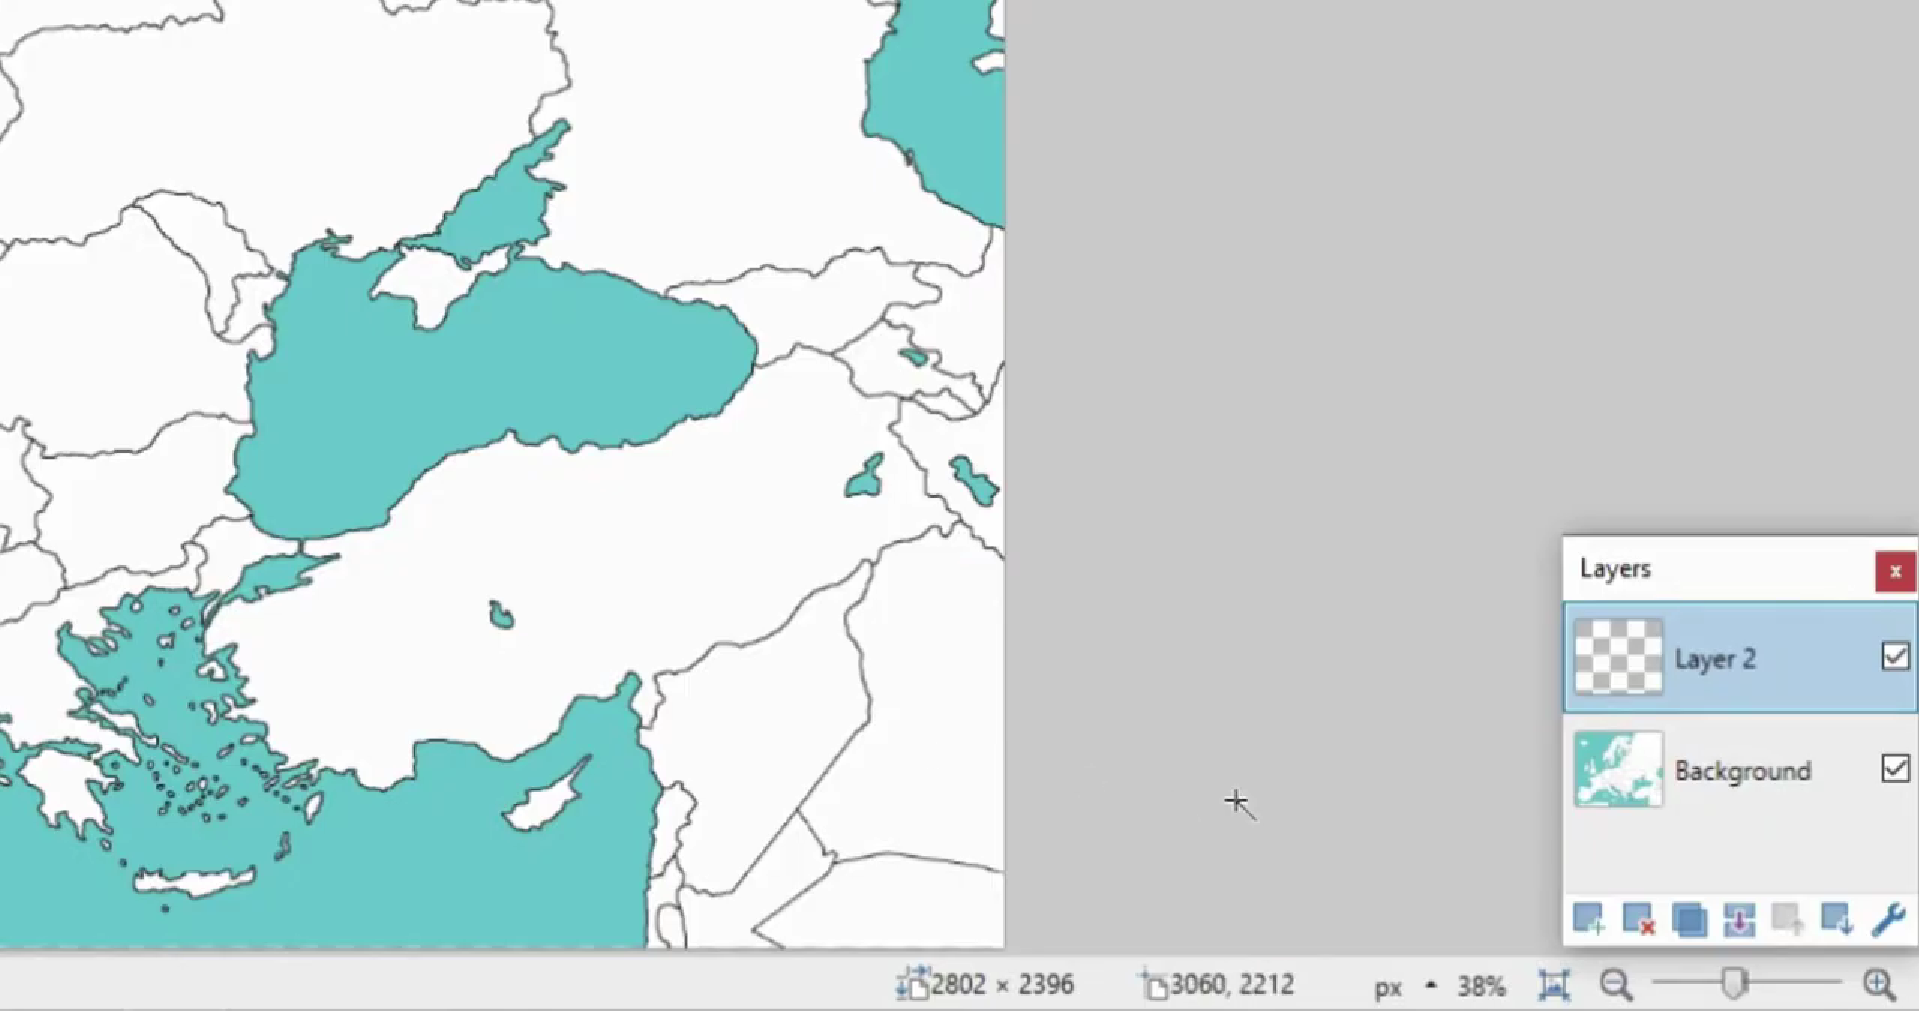
Task: Toggle visibility of Layer 2
Action: (1895, 657)
